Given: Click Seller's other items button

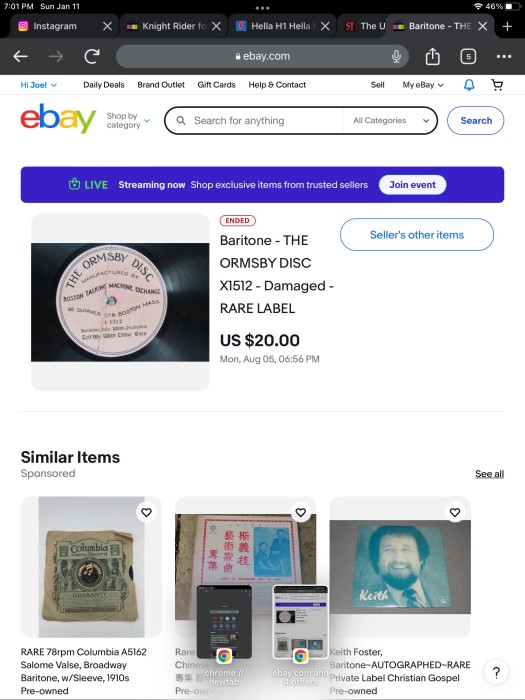Looking at the screenshot, I should tap(417, 235).
